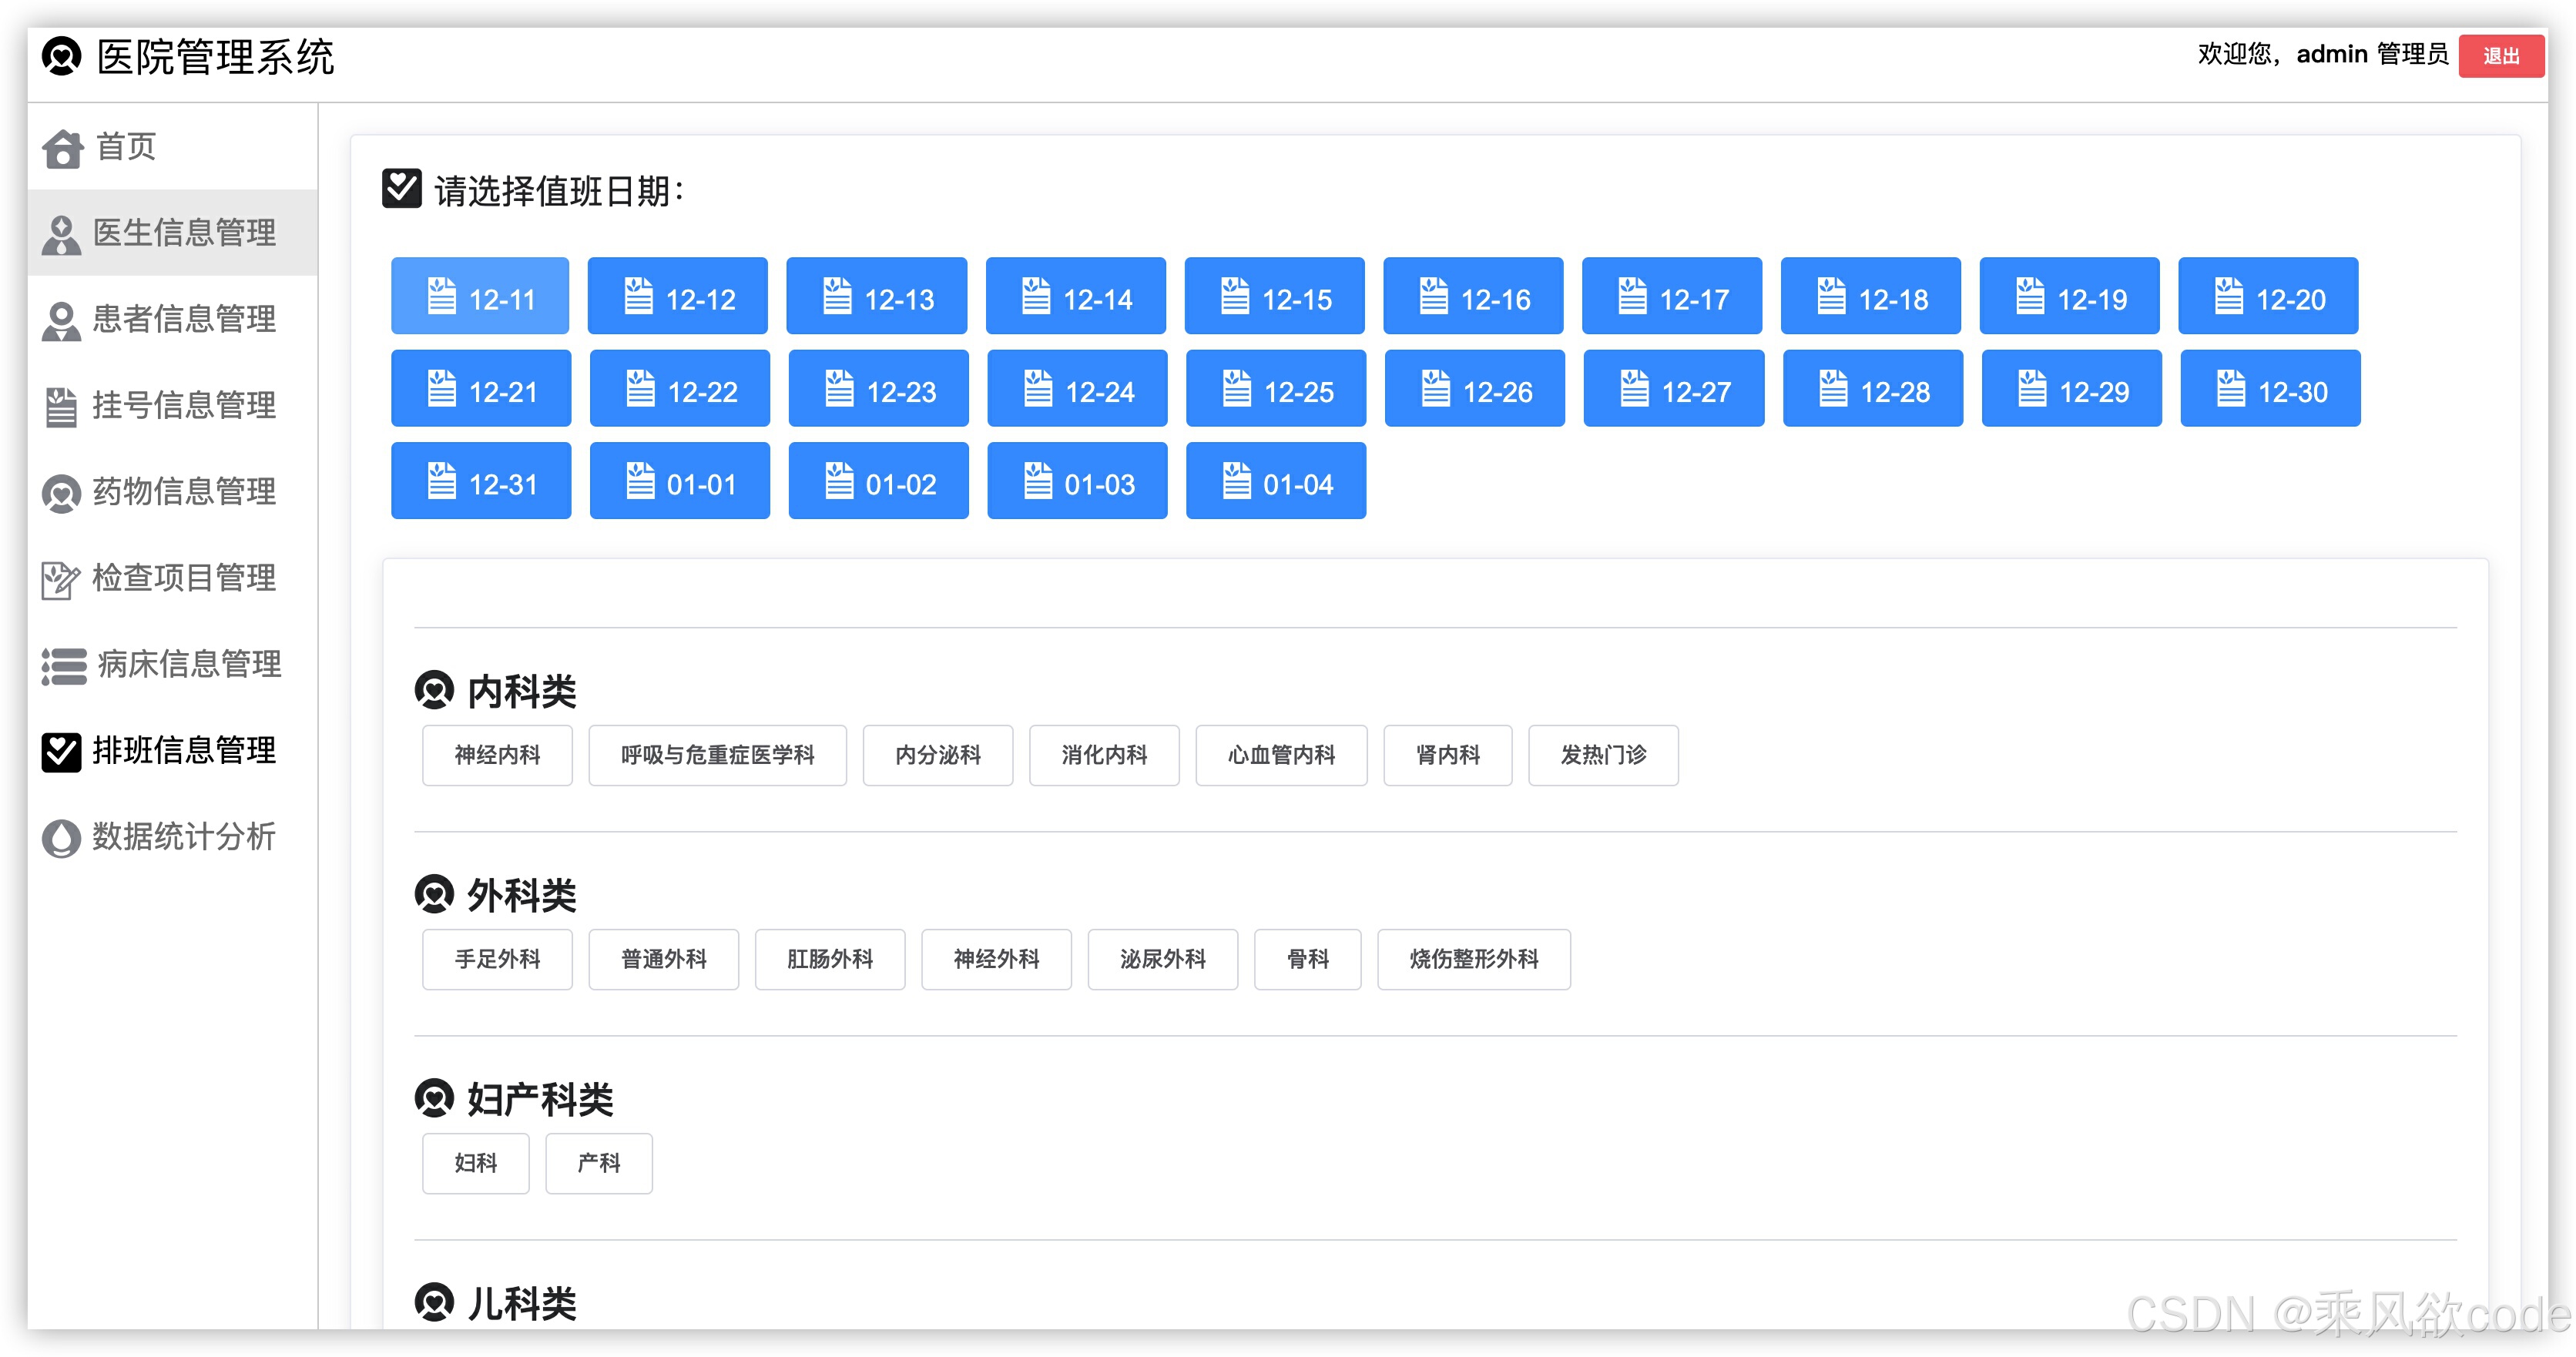Screen dimensions: 2576x1357
Task: Click the registration document icon for 挂号信息管理
Action: pos(62,406)
